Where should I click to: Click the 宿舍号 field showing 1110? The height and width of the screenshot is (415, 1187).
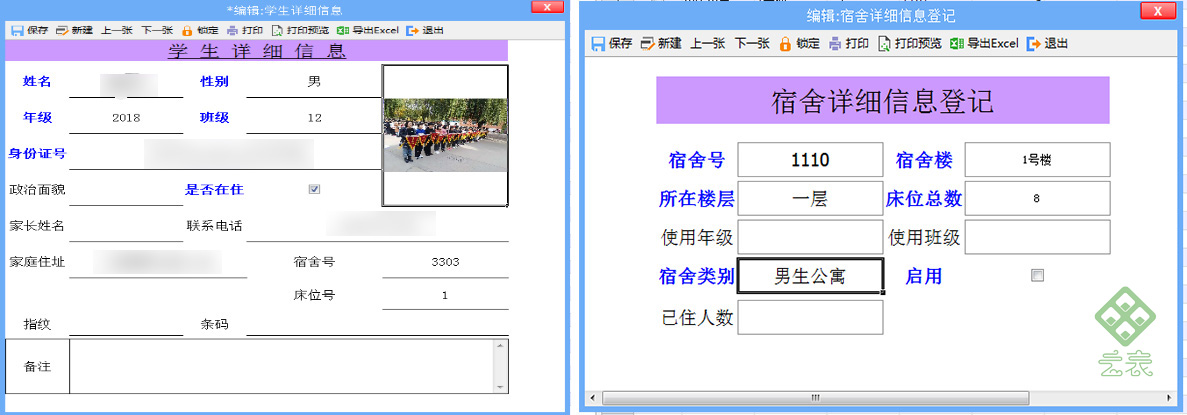810,160
